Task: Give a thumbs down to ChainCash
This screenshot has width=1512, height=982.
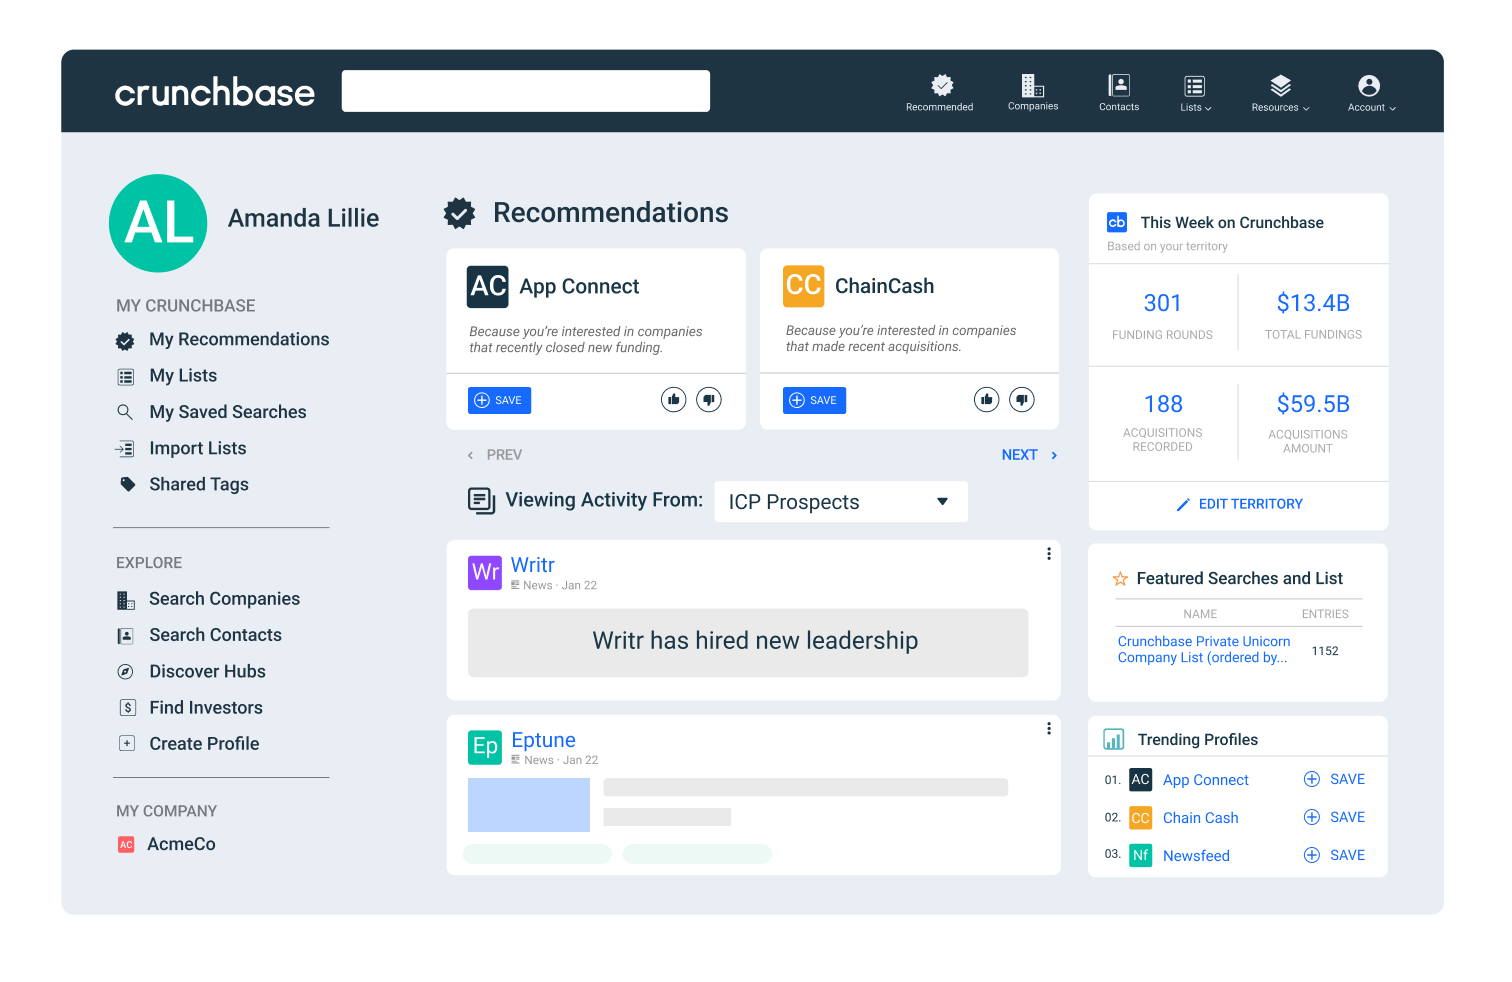Action: point(1021,399)
